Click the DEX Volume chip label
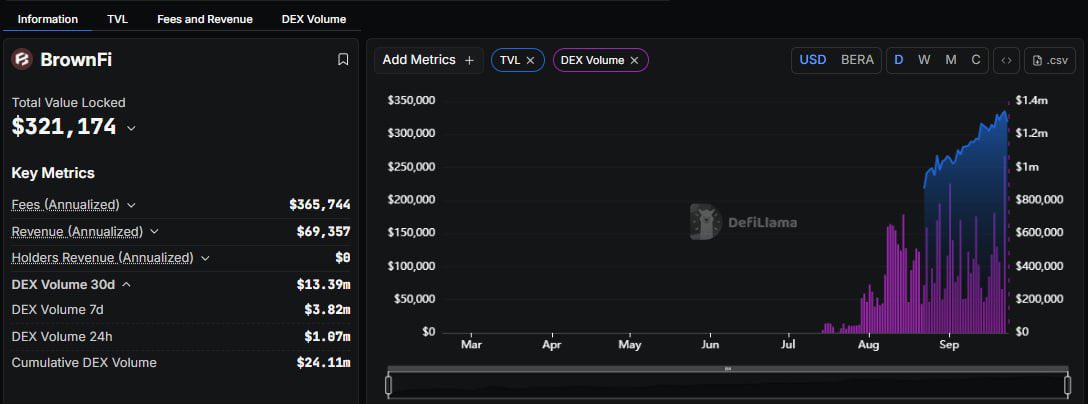 tap(592, 60)
